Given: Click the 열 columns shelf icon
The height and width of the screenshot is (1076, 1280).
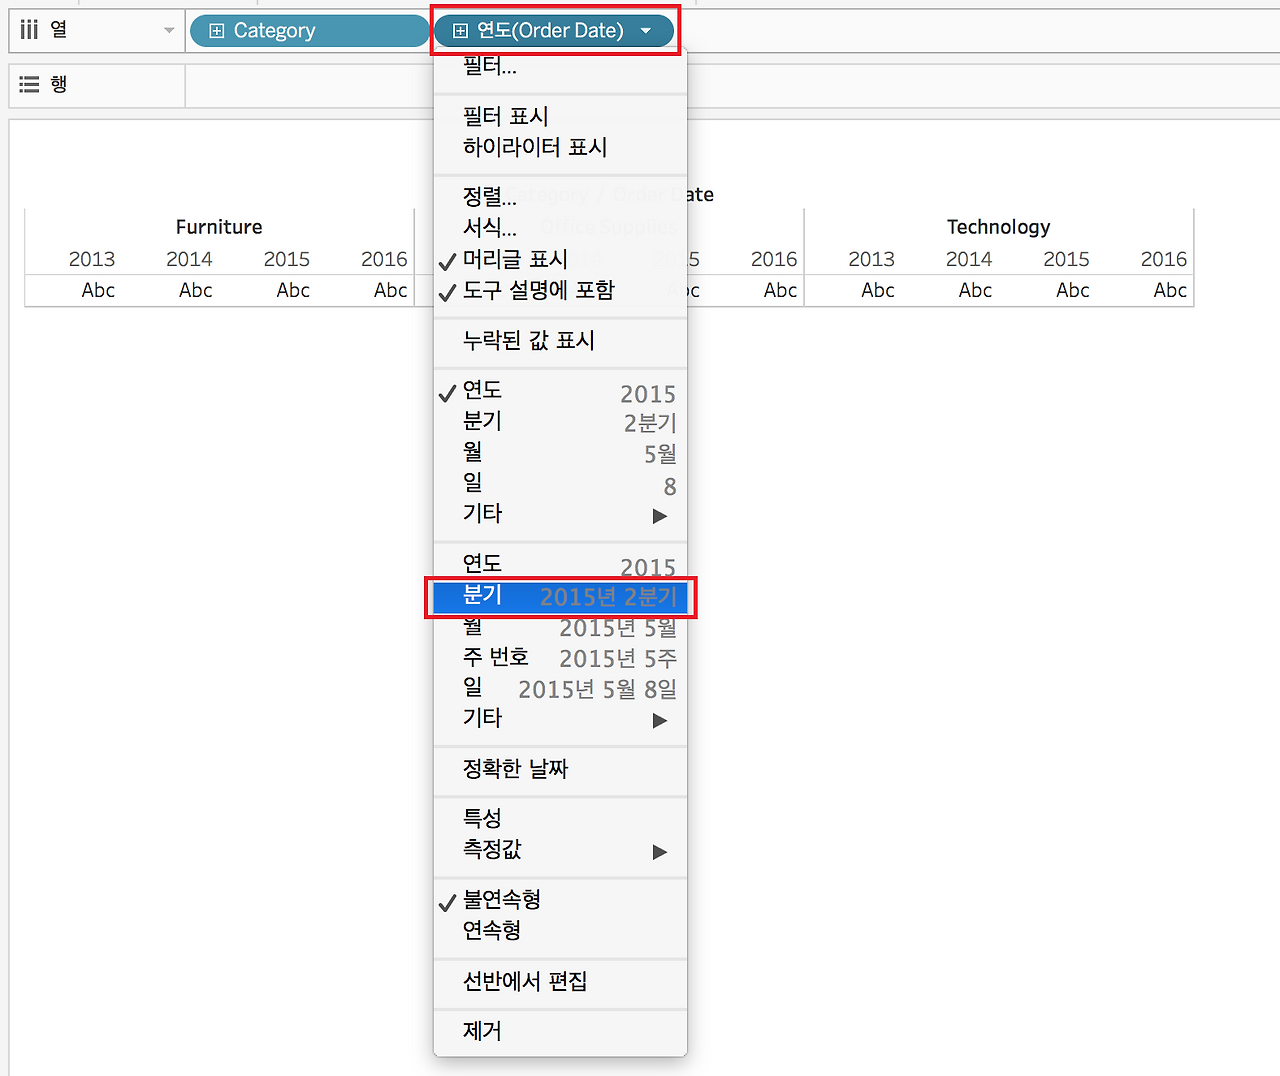Looking at the screenshot, I should tap(29, 30).
